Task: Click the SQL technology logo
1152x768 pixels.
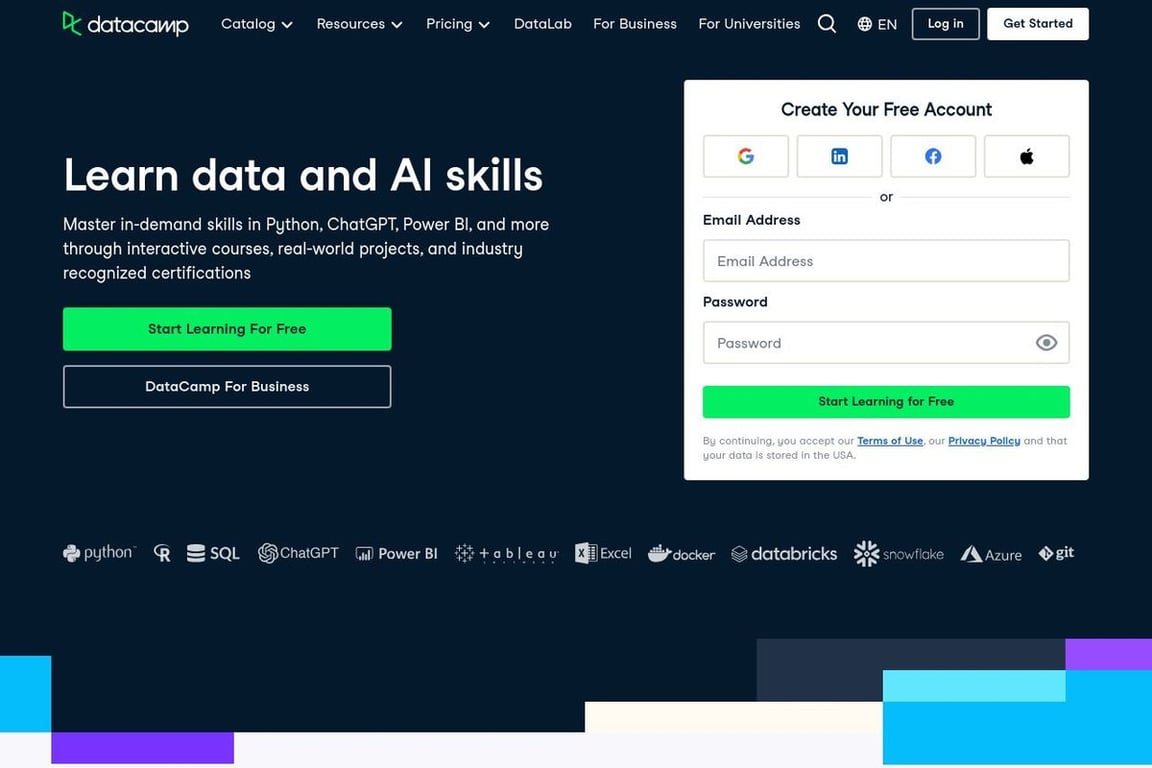Action: point(213,553)
